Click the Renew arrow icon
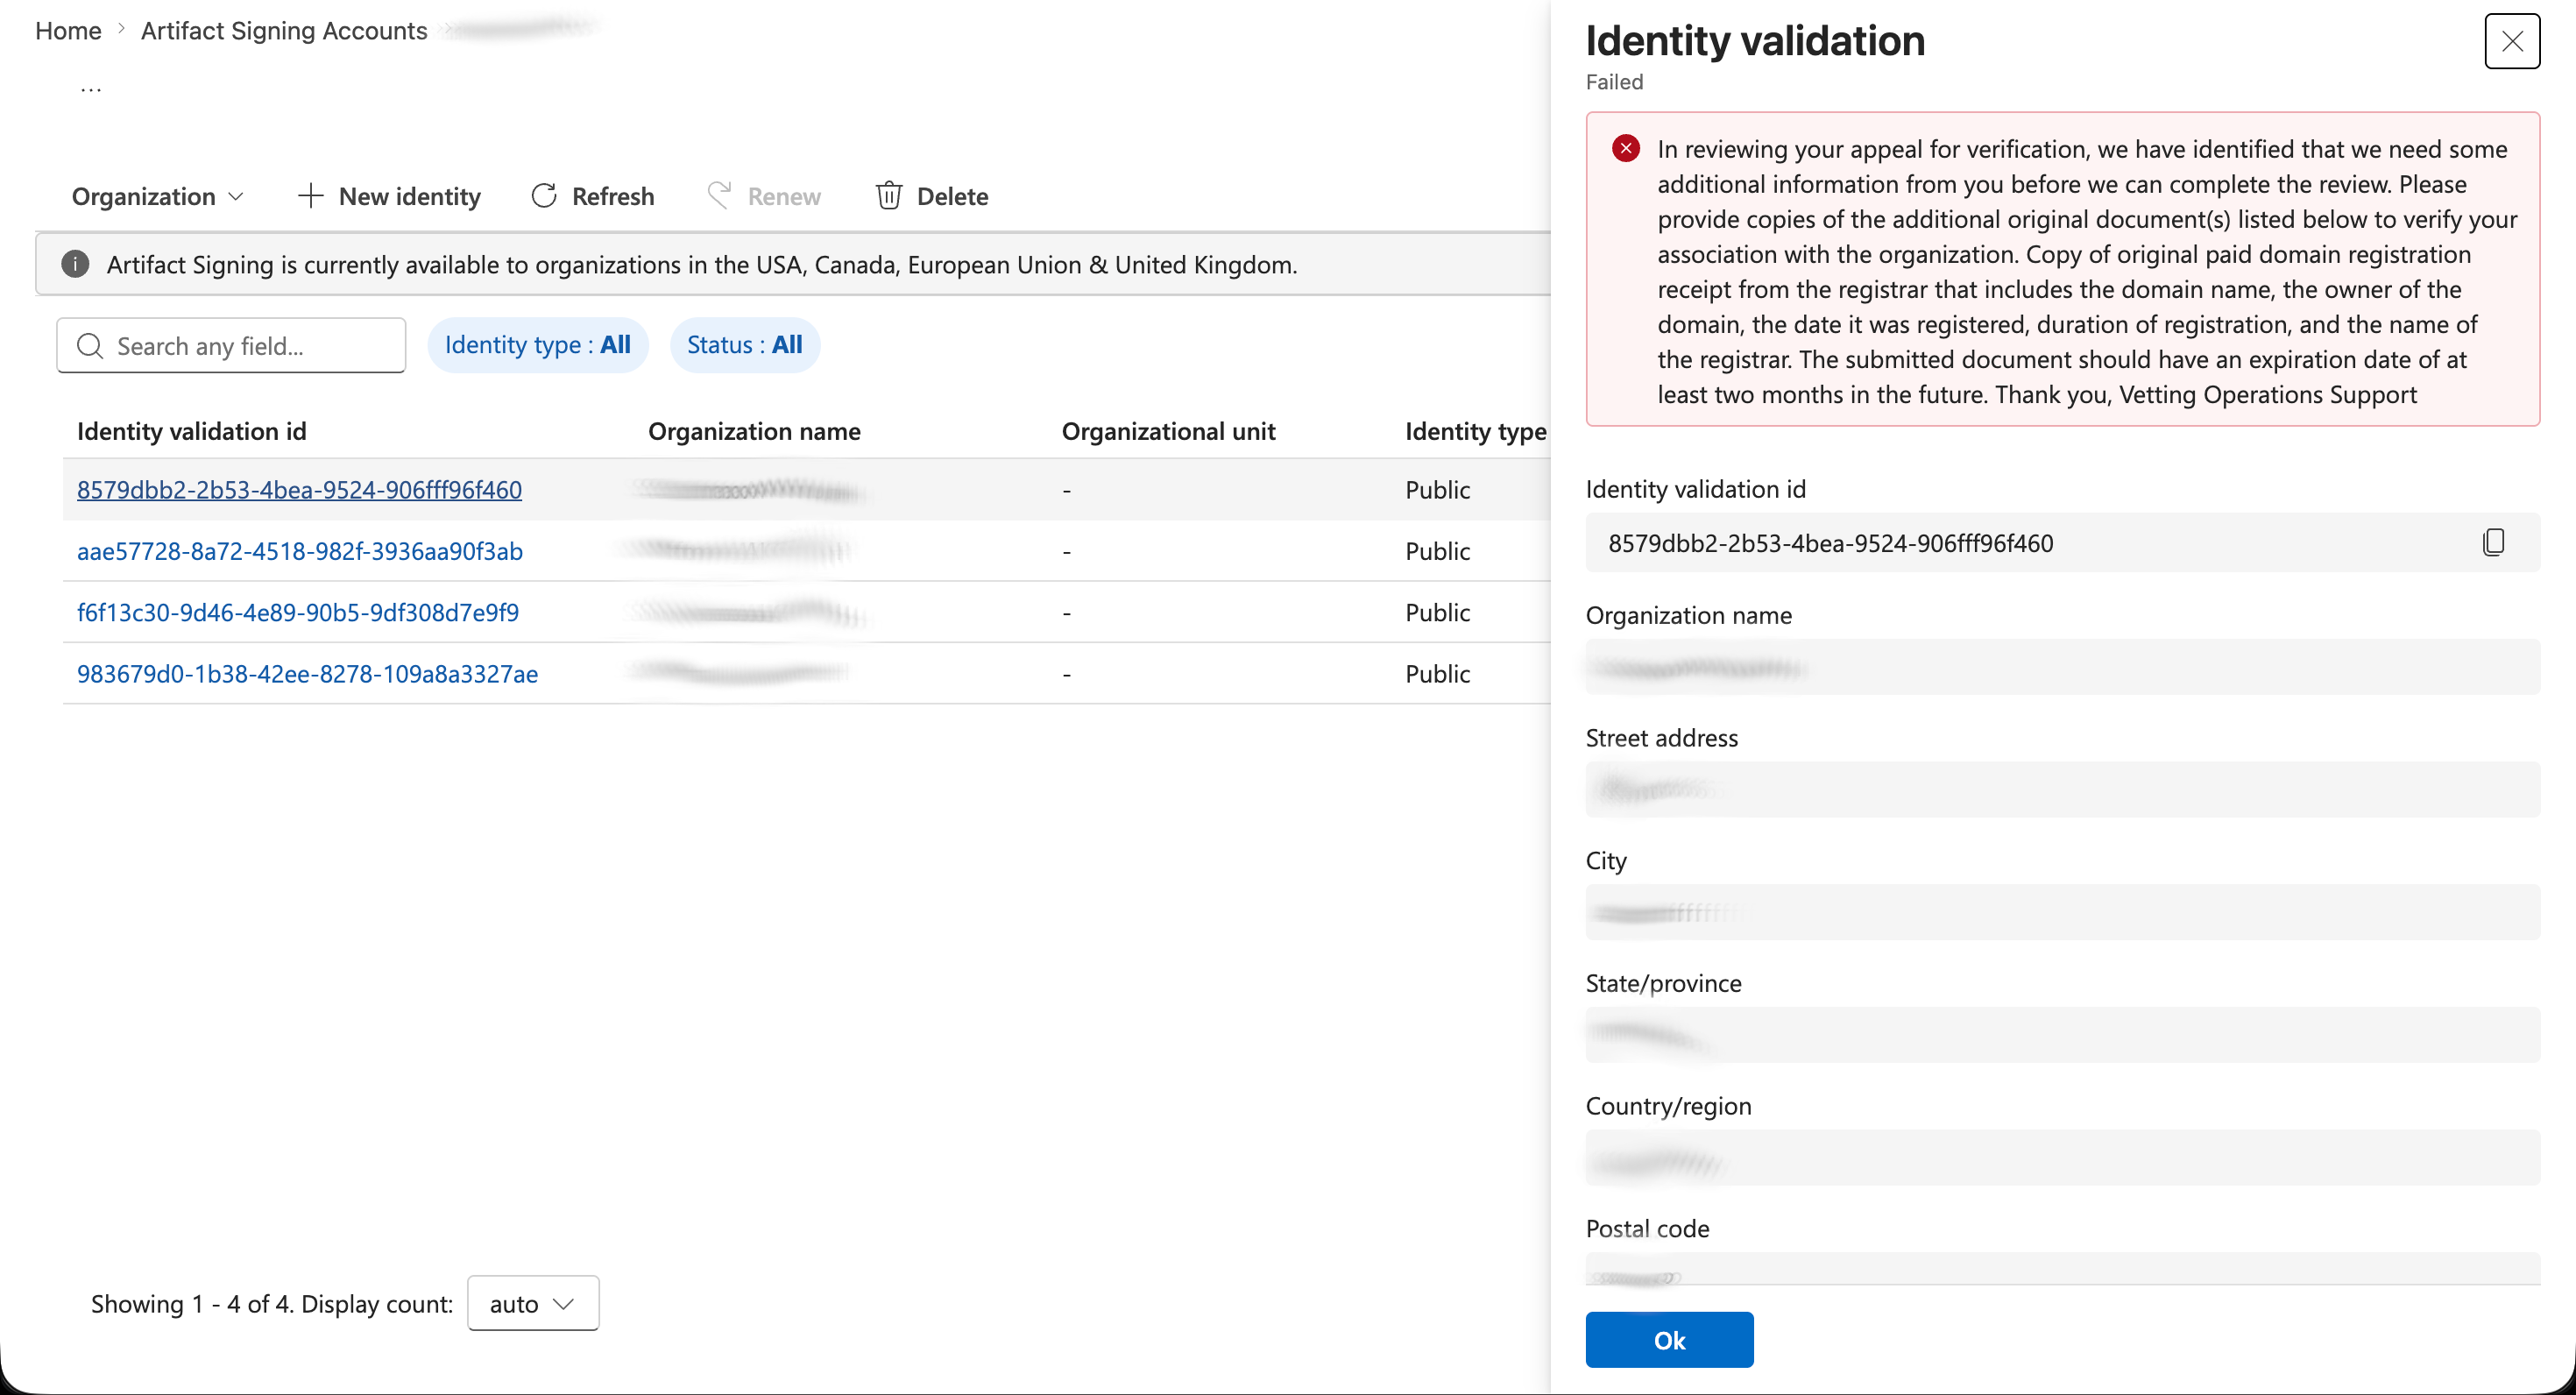This screenshot has width=2576, height=1395. click(719, 195)
